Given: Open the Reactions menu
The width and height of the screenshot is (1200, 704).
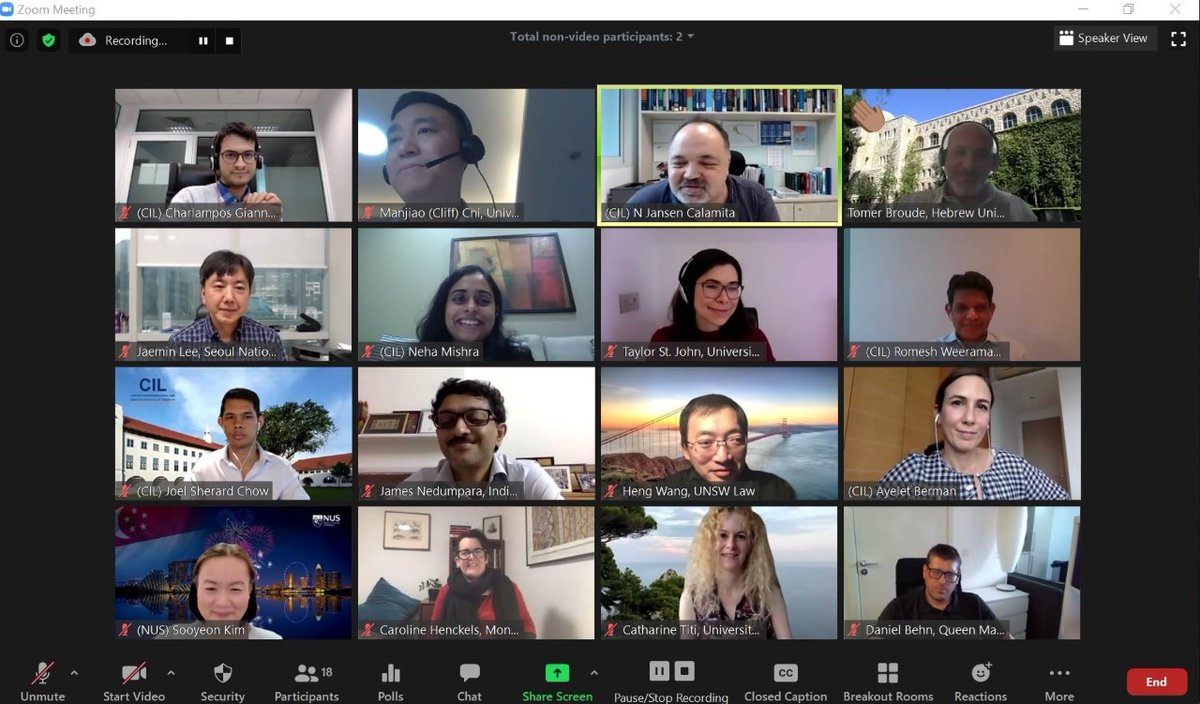Looking at the screenshot, I should click(980, 681).
